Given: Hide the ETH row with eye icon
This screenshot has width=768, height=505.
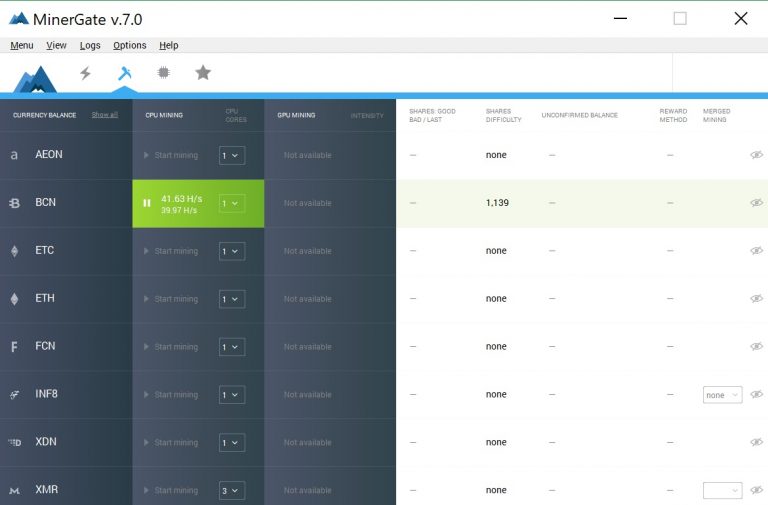Looking at the screenshot, I should (x=756, y=298).
